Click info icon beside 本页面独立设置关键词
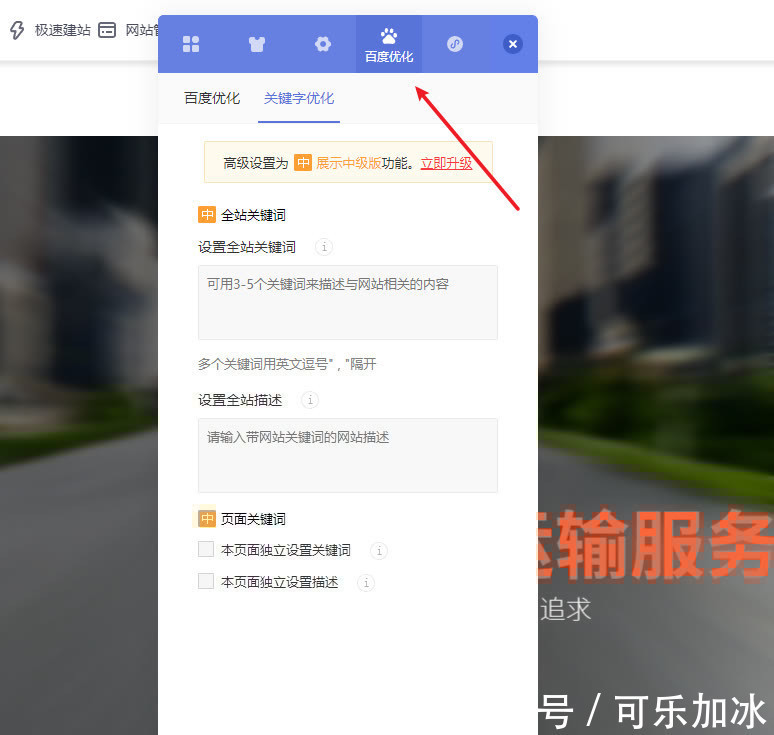The width and height of the screenshot is (774, 735). [379, 550]
